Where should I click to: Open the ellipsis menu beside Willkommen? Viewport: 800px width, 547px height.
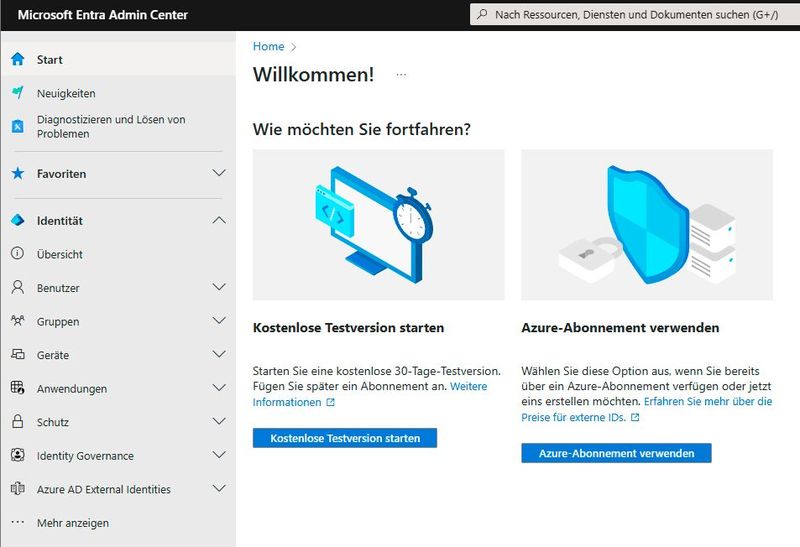(401, 75)
